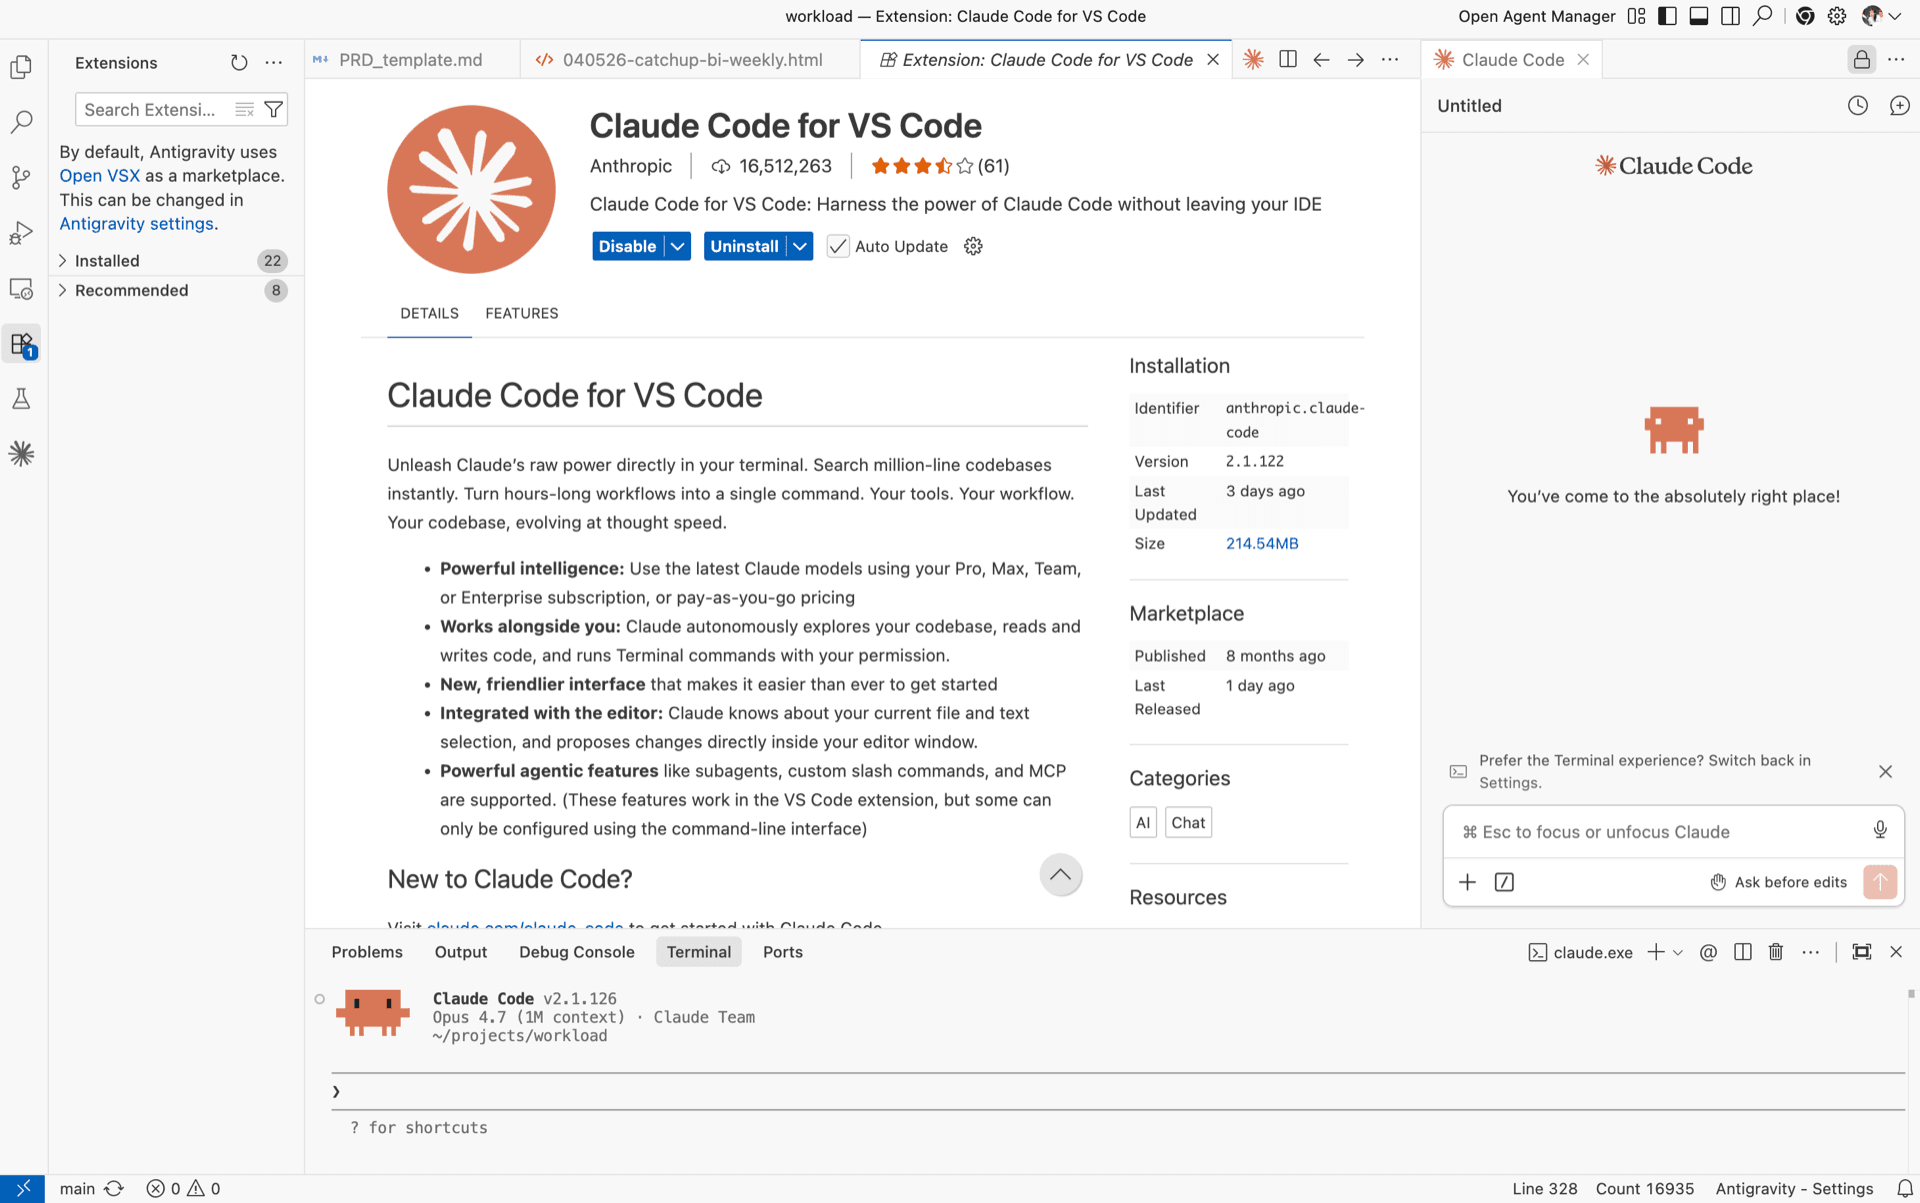Open Testing flask view
The height and width of the screenshot is (1203, 1920).
point(21,399)
